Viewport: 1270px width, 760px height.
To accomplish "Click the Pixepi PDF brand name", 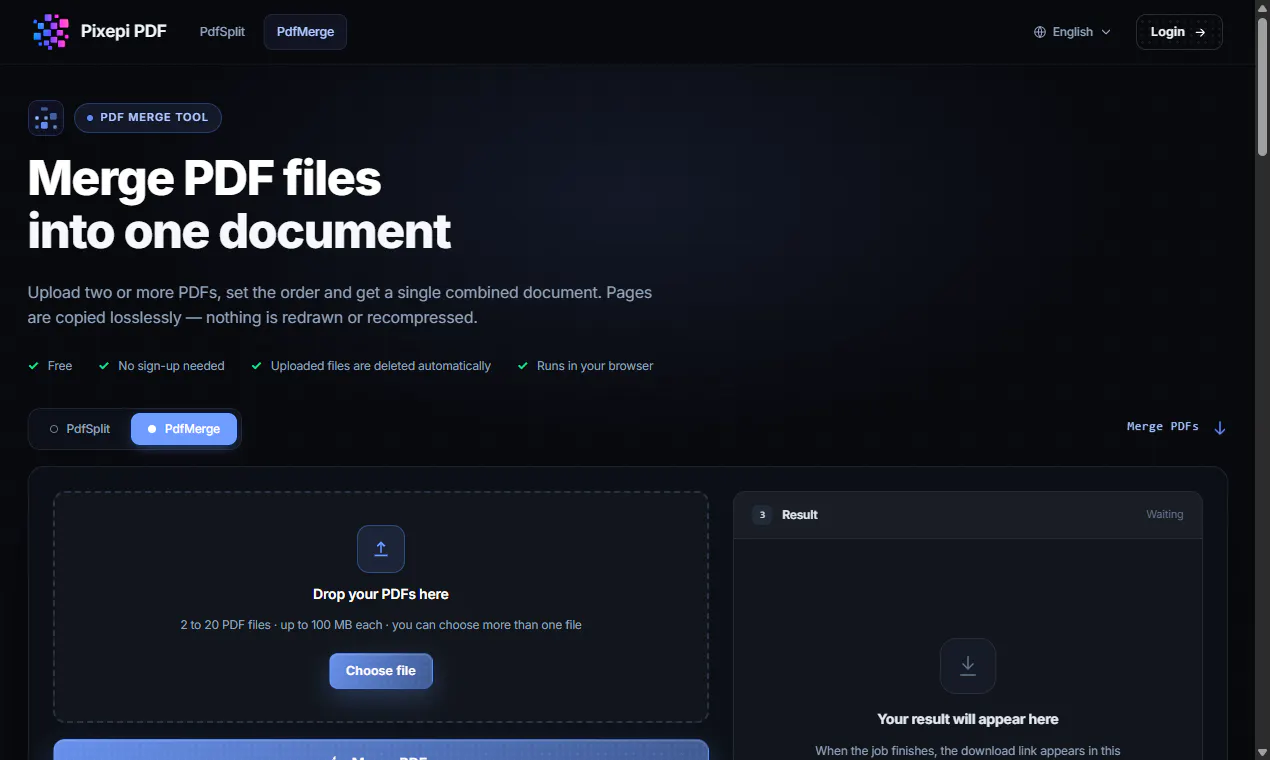I will pos(124,32).
